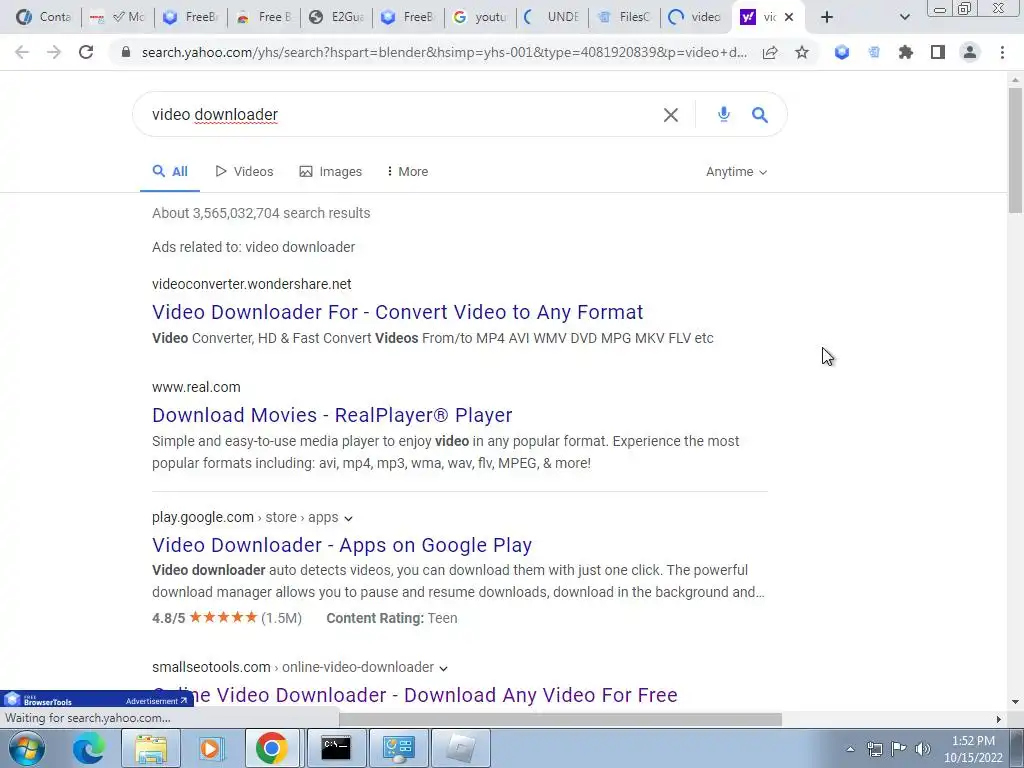
Task: Toggle the Chrome side panel icon
Action: coord(938,52)
